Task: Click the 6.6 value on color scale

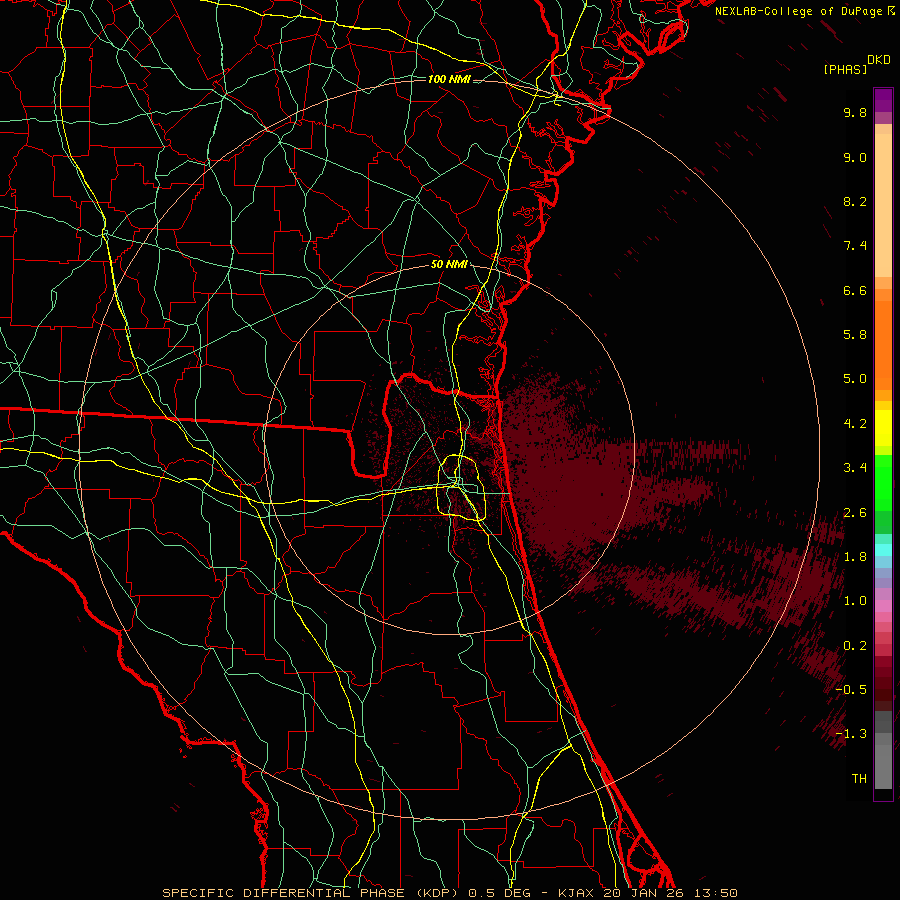Action: (855, 290)
